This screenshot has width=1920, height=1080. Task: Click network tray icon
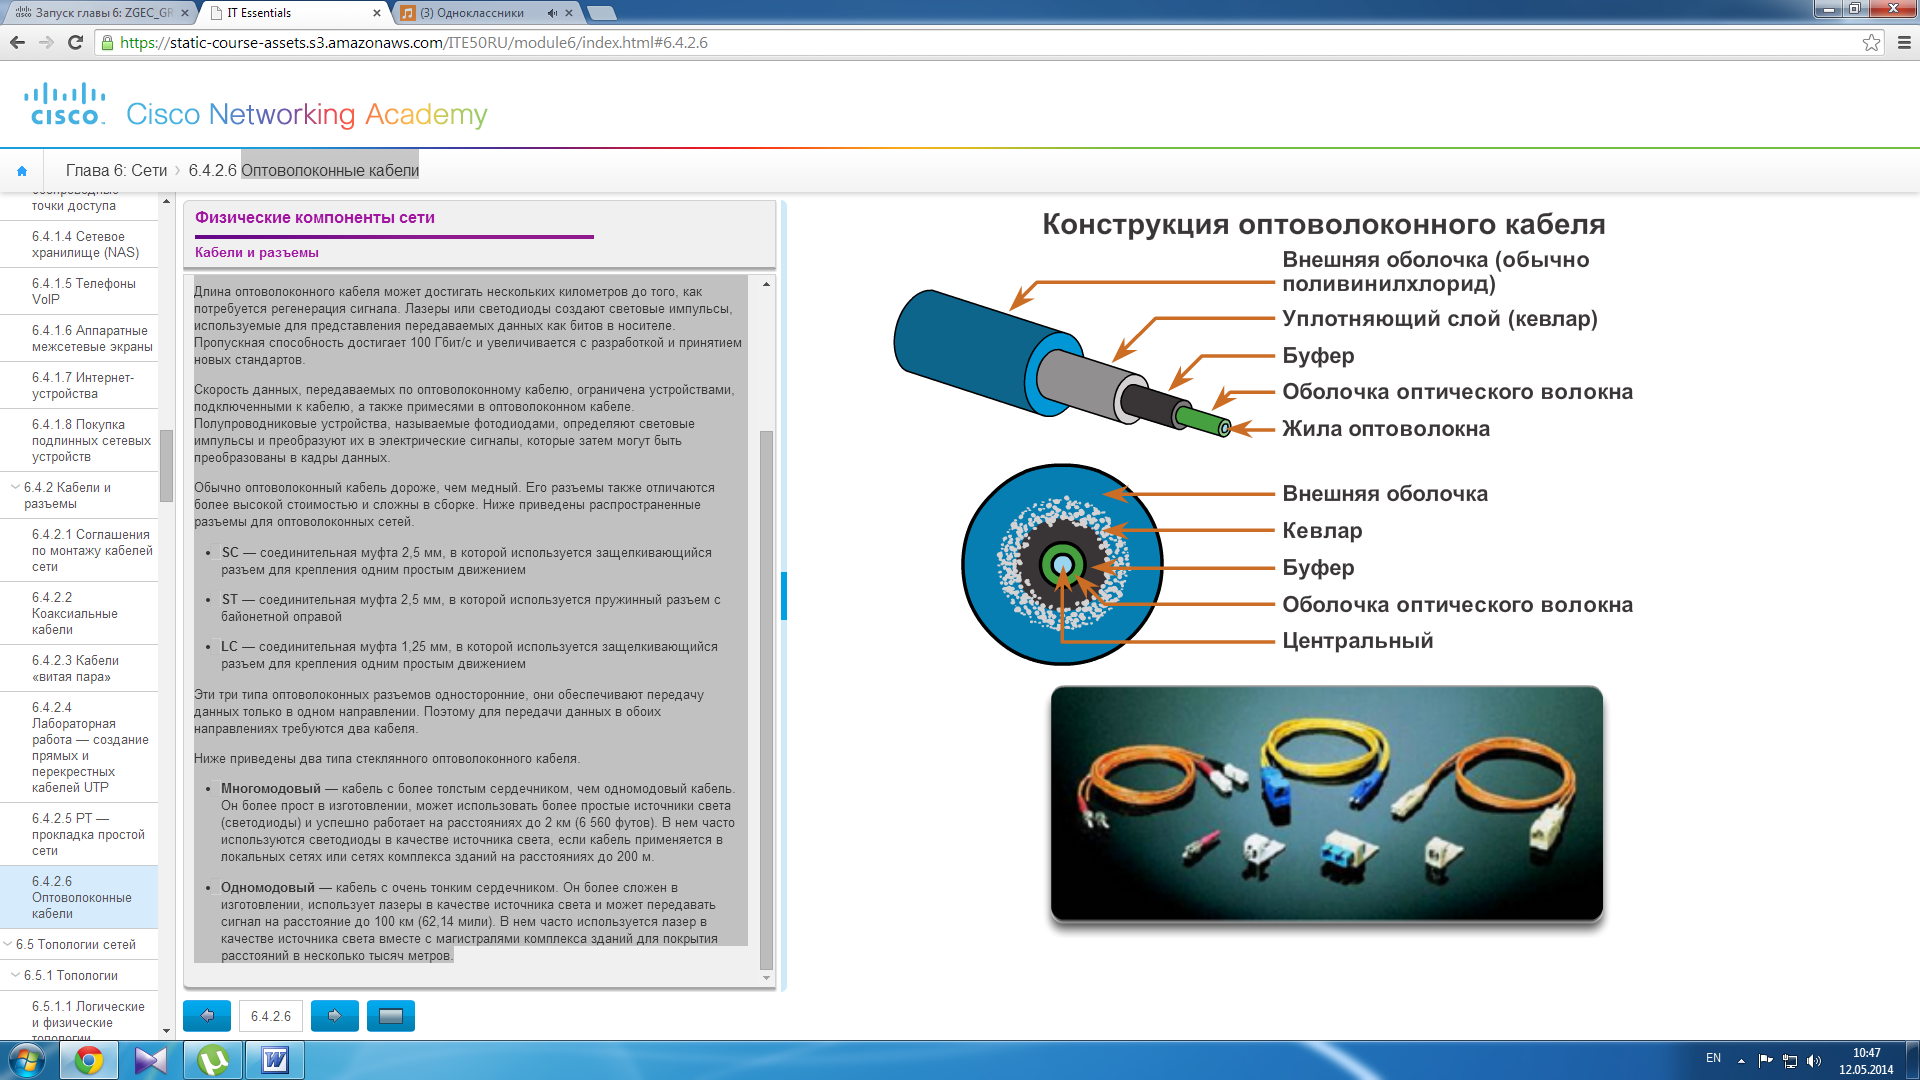click(1790, 1061)
